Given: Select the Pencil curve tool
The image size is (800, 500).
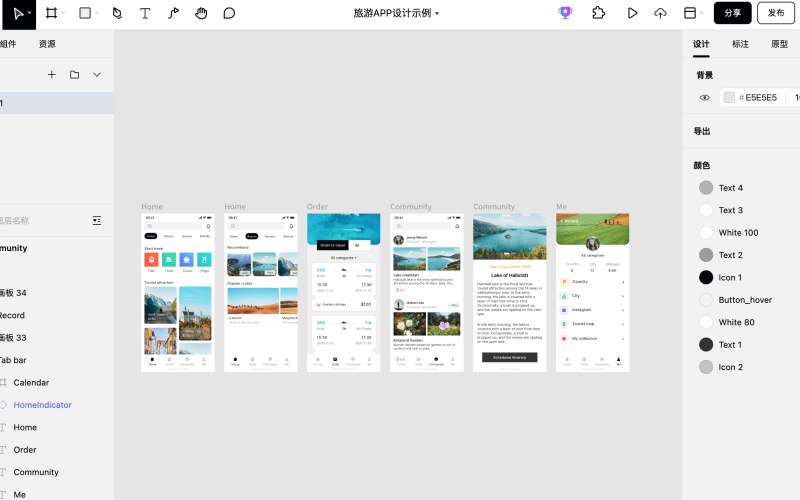Looking at the screenshot, I should pyautogui.click(x=173, y=13).
